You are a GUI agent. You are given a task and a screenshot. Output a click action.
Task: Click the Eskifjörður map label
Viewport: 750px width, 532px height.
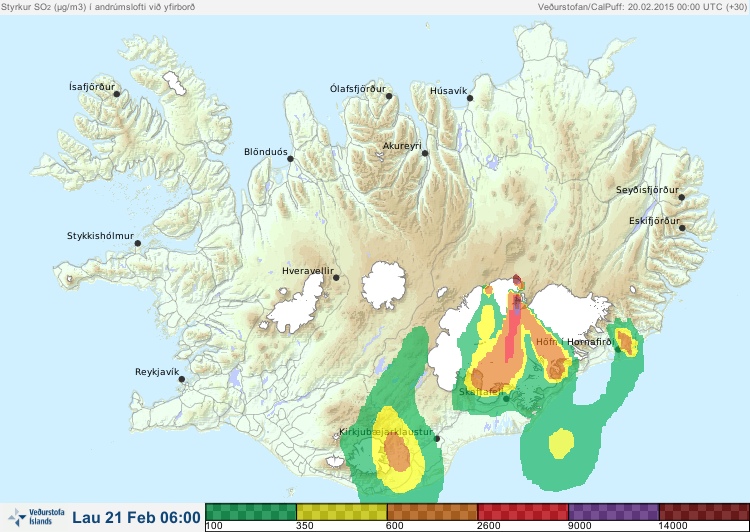654,221
